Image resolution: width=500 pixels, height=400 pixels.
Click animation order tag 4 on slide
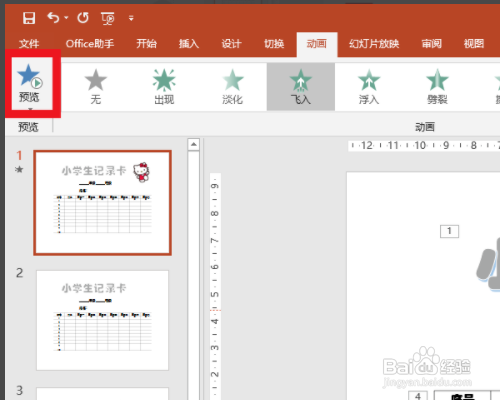click(418, 396)
